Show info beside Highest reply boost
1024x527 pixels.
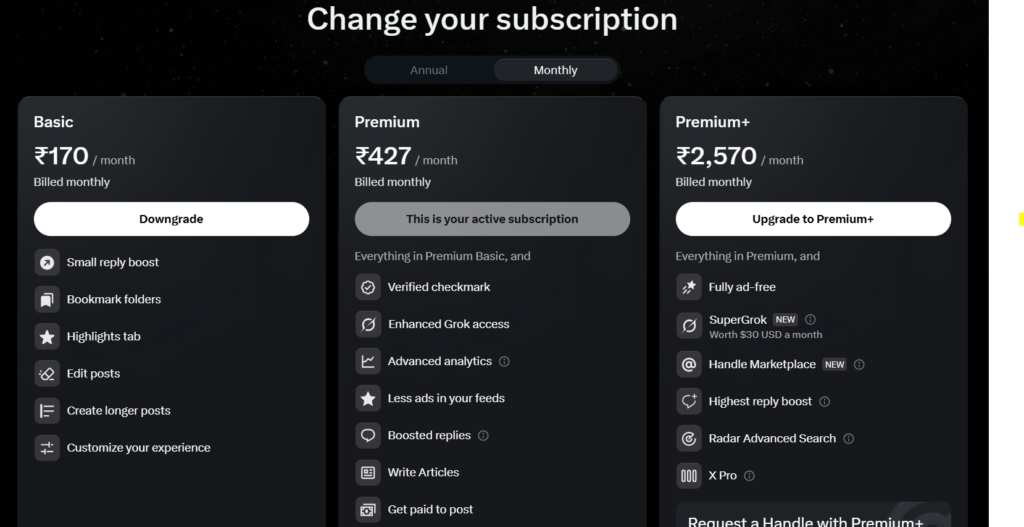pyautogui.click(x=825, y=401)
